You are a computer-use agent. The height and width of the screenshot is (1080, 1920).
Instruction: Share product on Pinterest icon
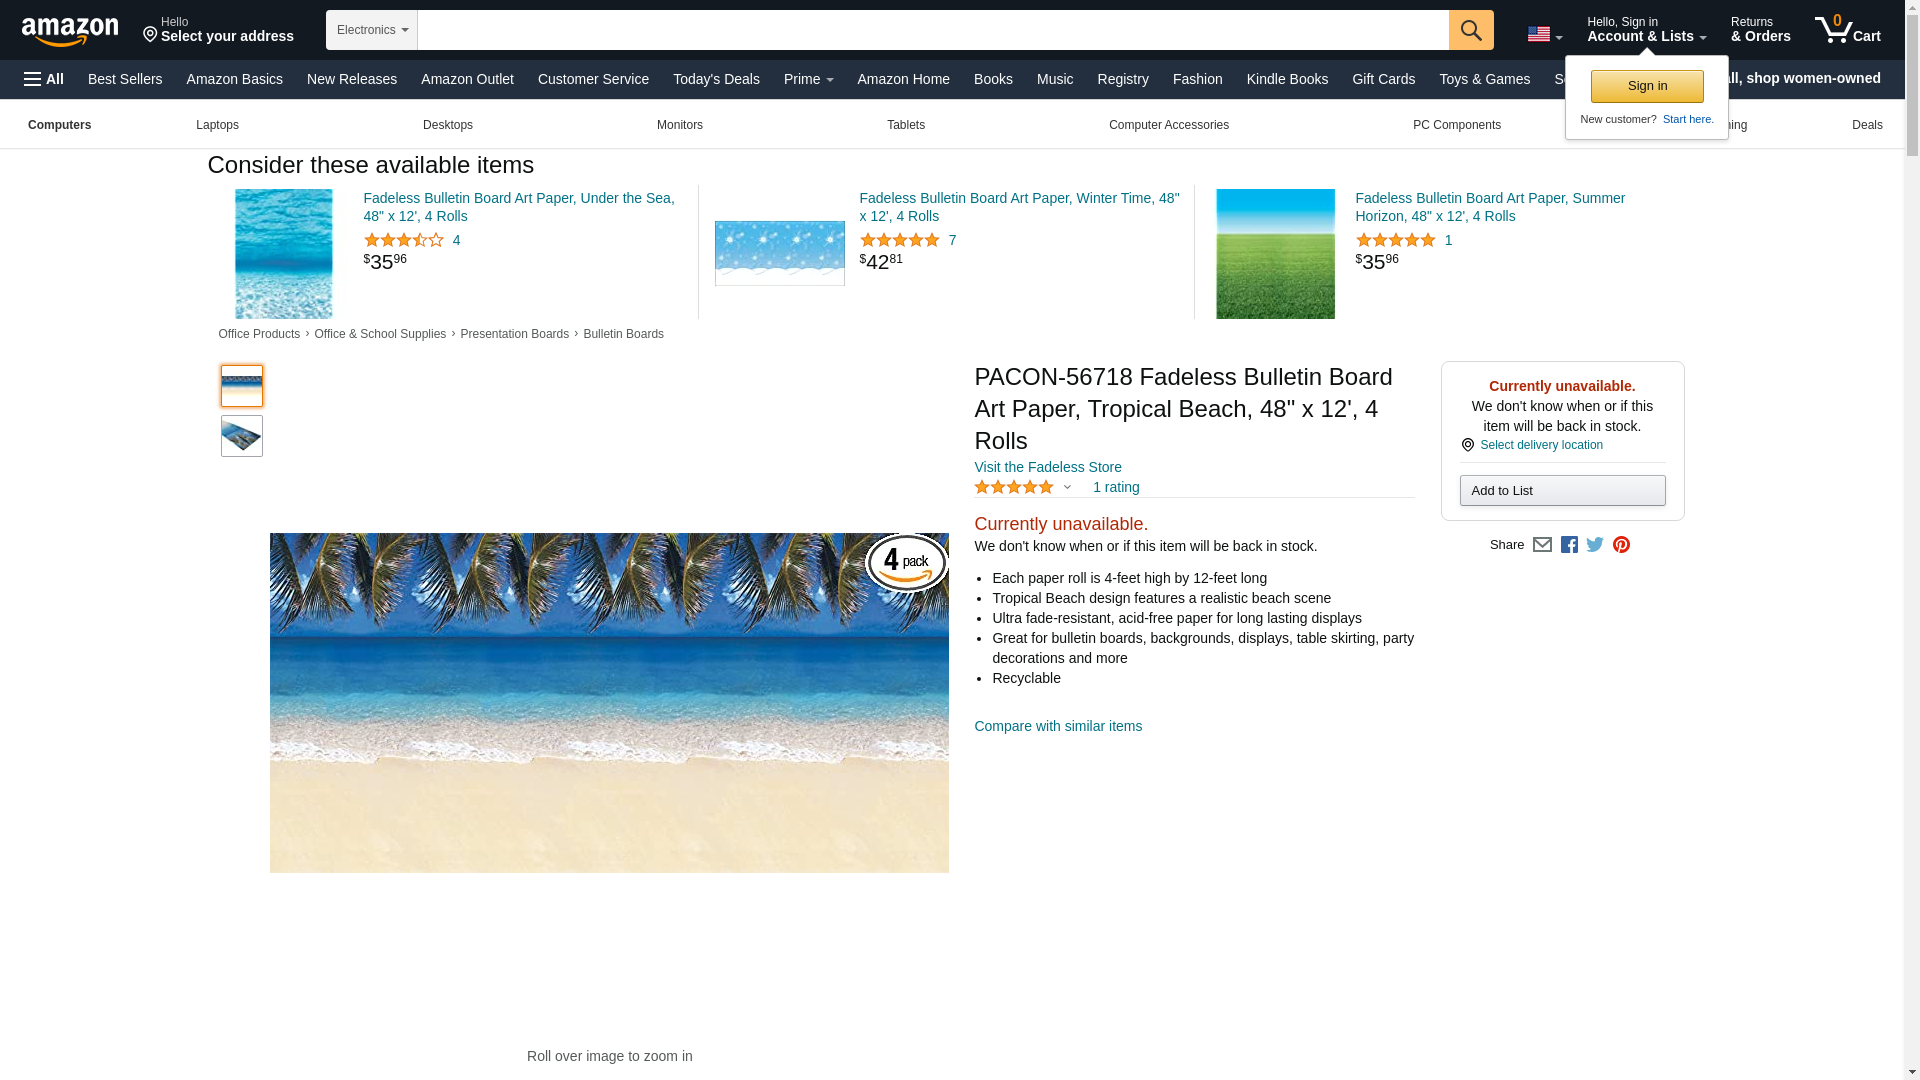(1621, 545)
